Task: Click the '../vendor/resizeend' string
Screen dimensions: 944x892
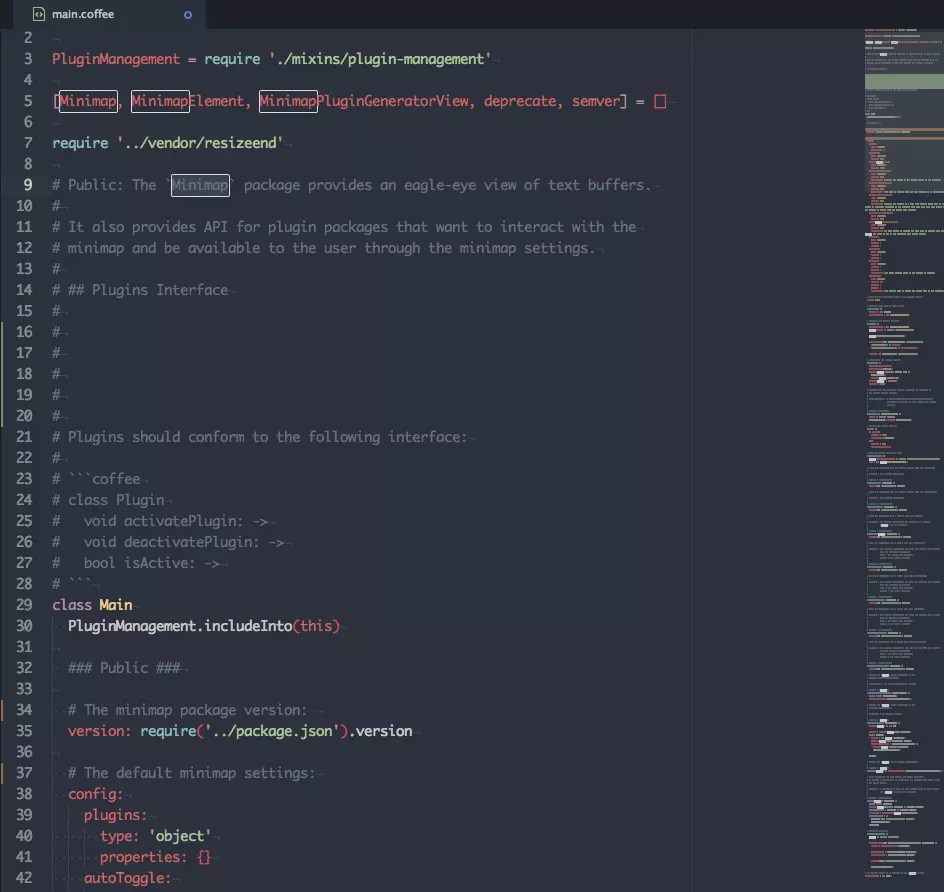Action: pos(199,143)
